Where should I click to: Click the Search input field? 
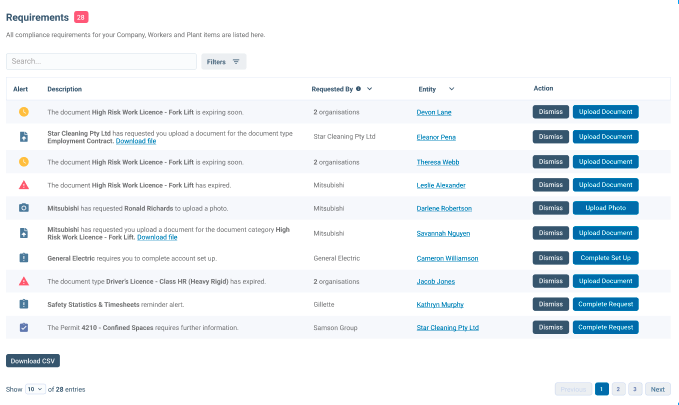click(x=101, y=62)
